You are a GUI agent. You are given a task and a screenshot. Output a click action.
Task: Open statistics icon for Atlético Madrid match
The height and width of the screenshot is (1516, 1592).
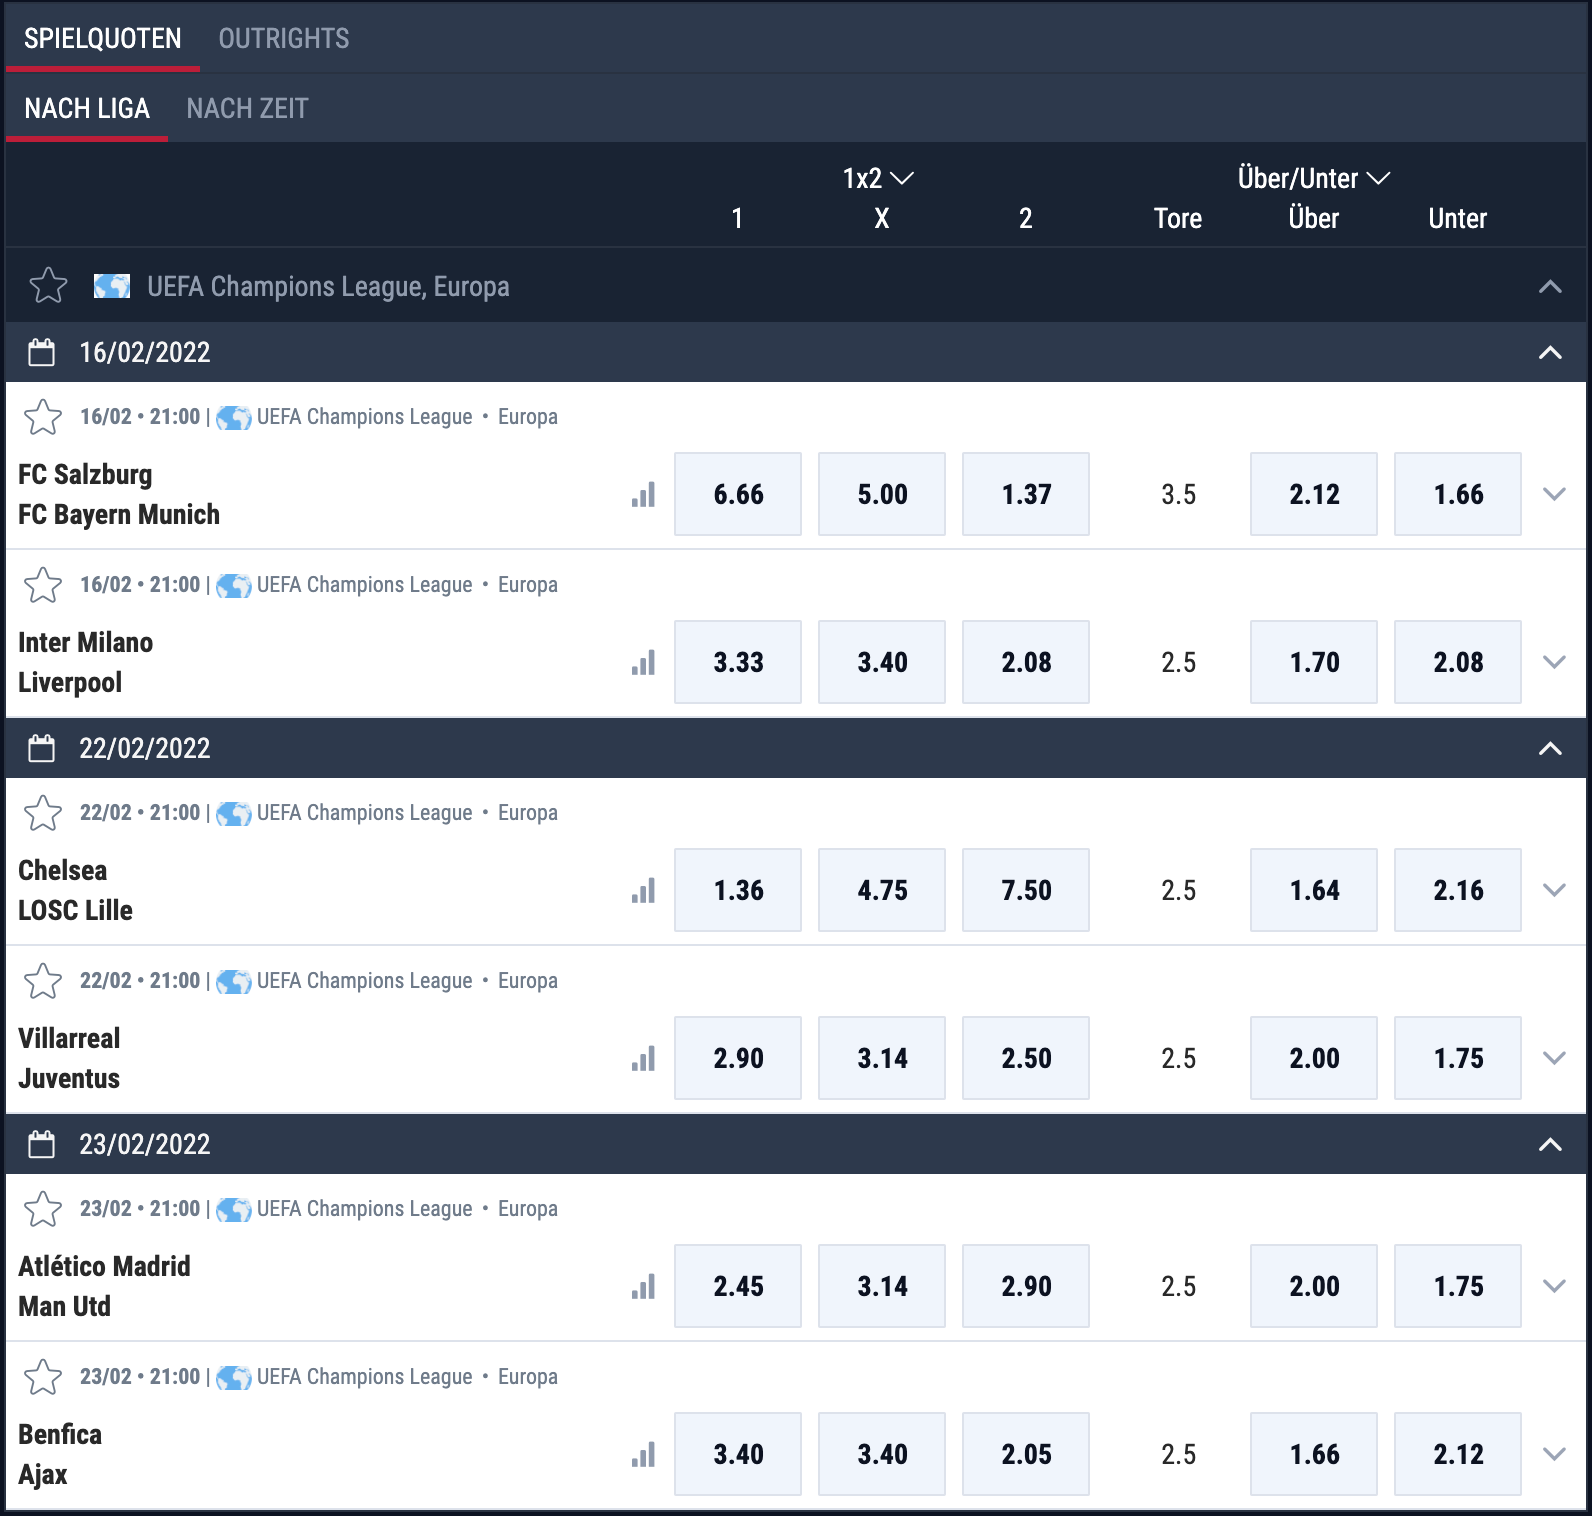[643, 1287]
